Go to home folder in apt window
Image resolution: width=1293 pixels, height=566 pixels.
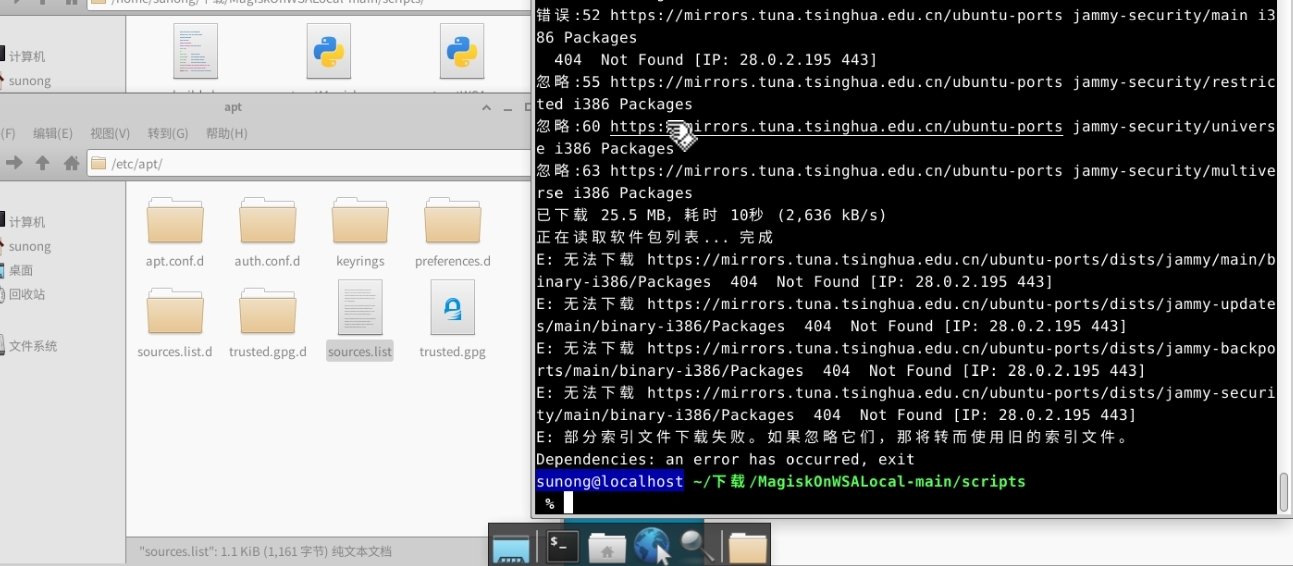tap(71, 162)
